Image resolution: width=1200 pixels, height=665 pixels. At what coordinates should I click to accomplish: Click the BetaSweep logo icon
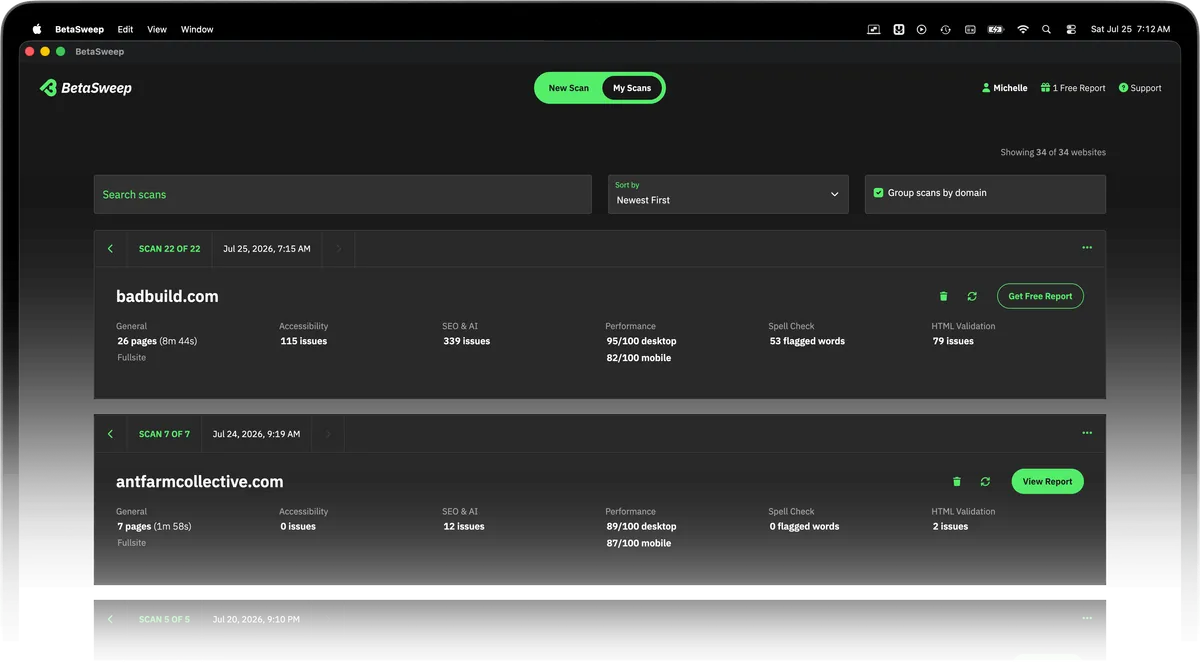[48, 88]
